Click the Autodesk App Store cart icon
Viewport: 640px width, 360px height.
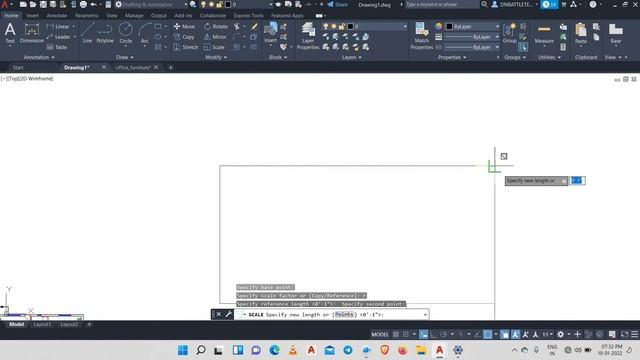tap(564, 4)
